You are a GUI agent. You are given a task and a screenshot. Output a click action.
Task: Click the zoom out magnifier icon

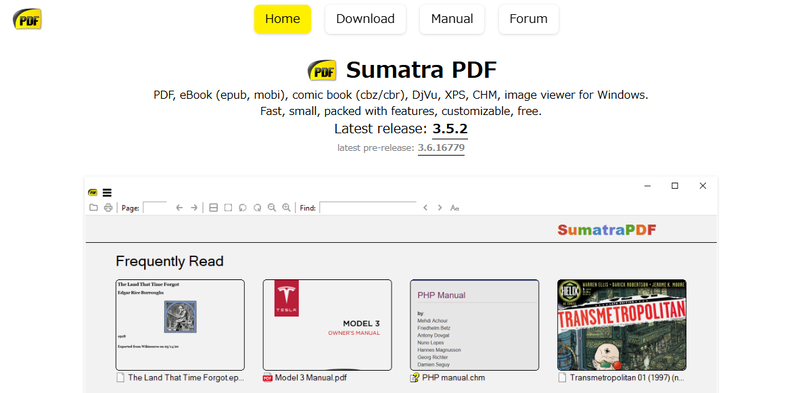pos(272,208)
